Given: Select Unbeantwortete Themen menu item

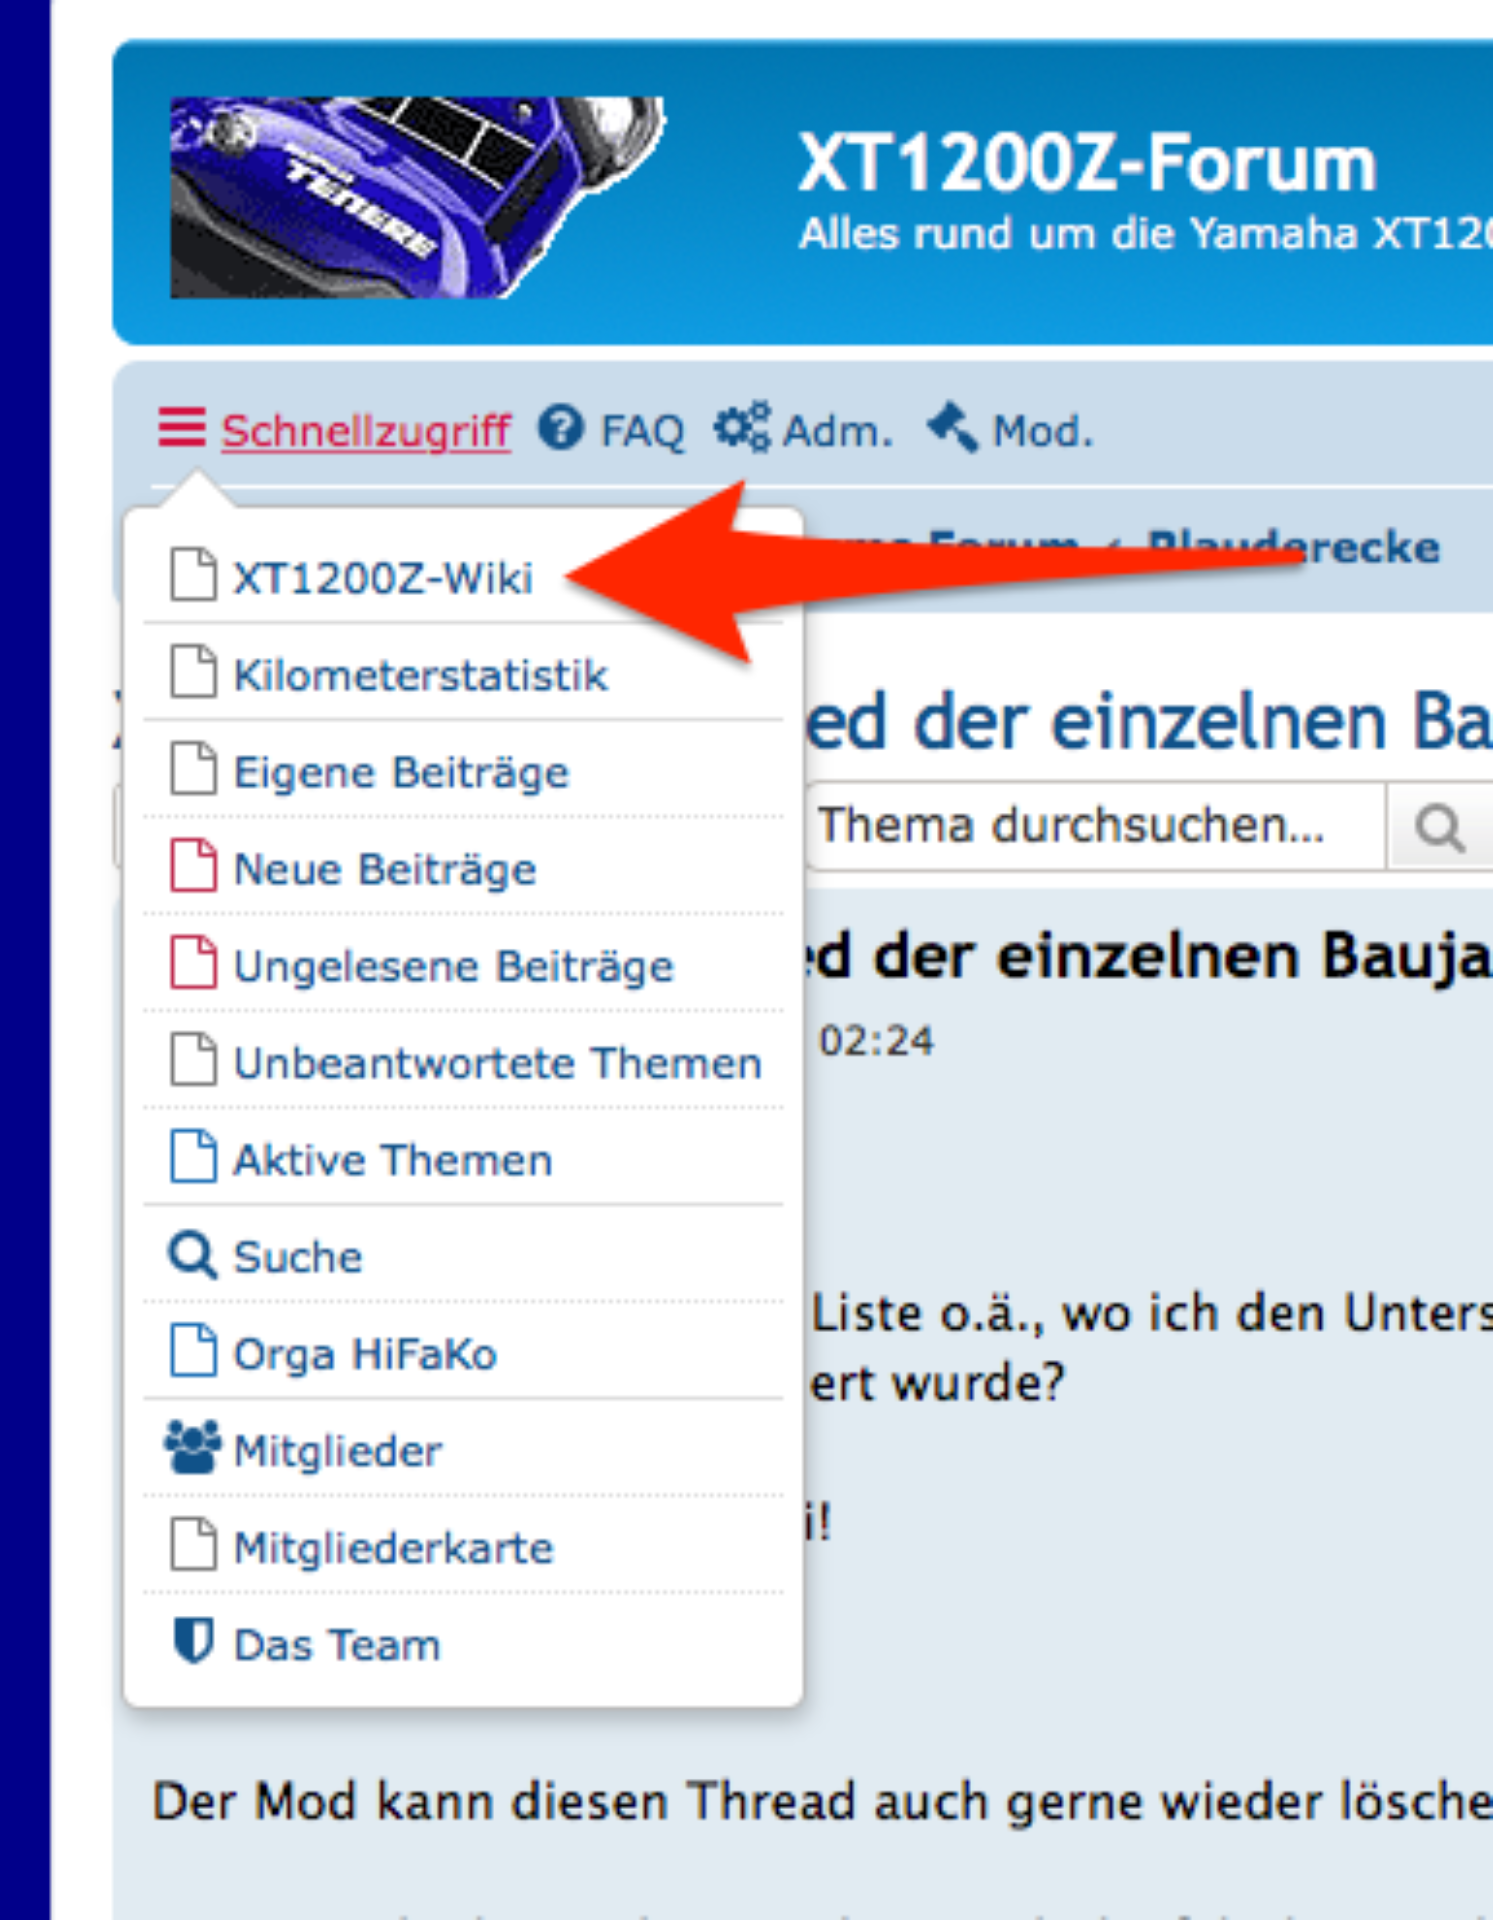Looking at the screenshot, I should coord(497,1063).
